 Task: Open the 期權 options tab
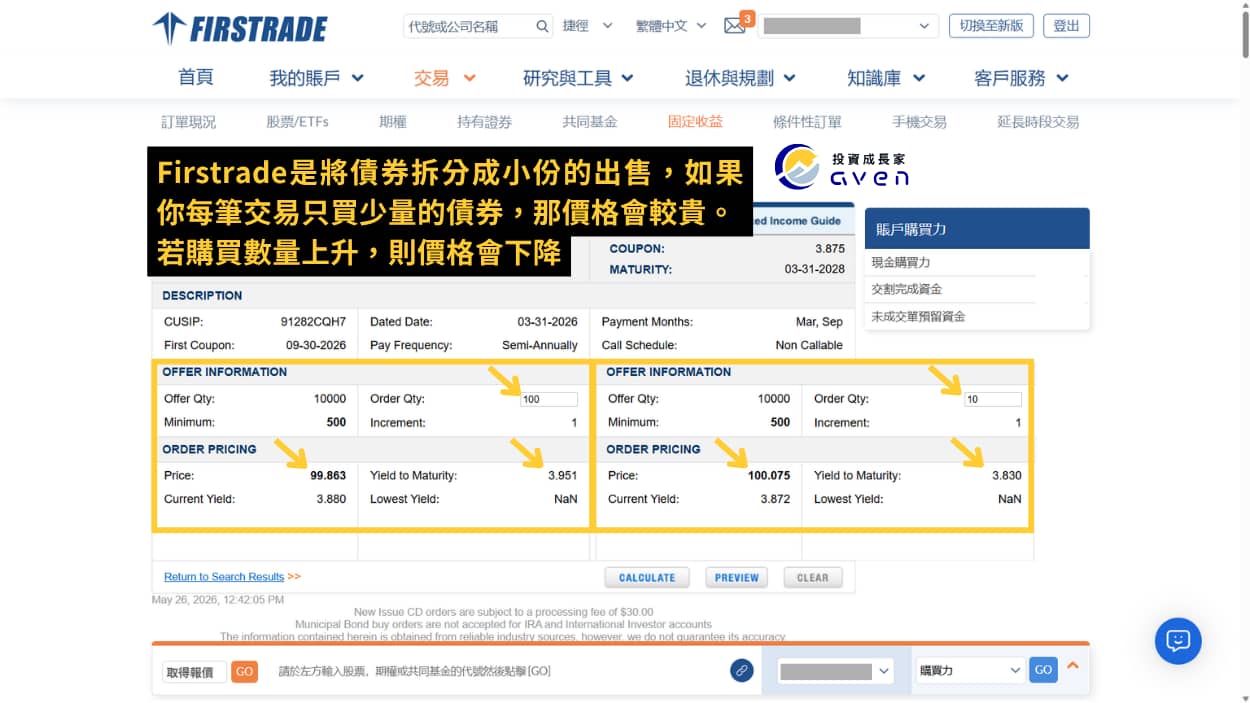click(x=393, y=122)
